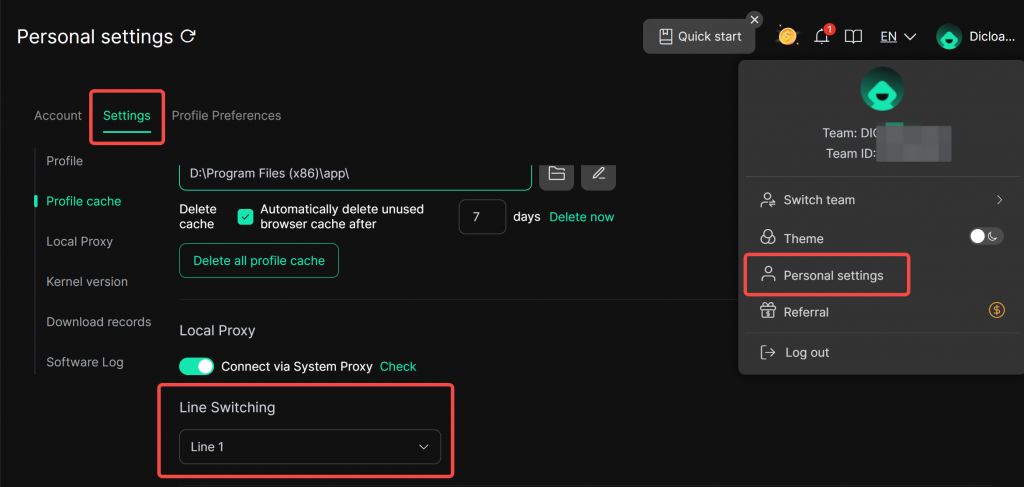Click the Referral gold coin badge

click(x=995, y=310)
